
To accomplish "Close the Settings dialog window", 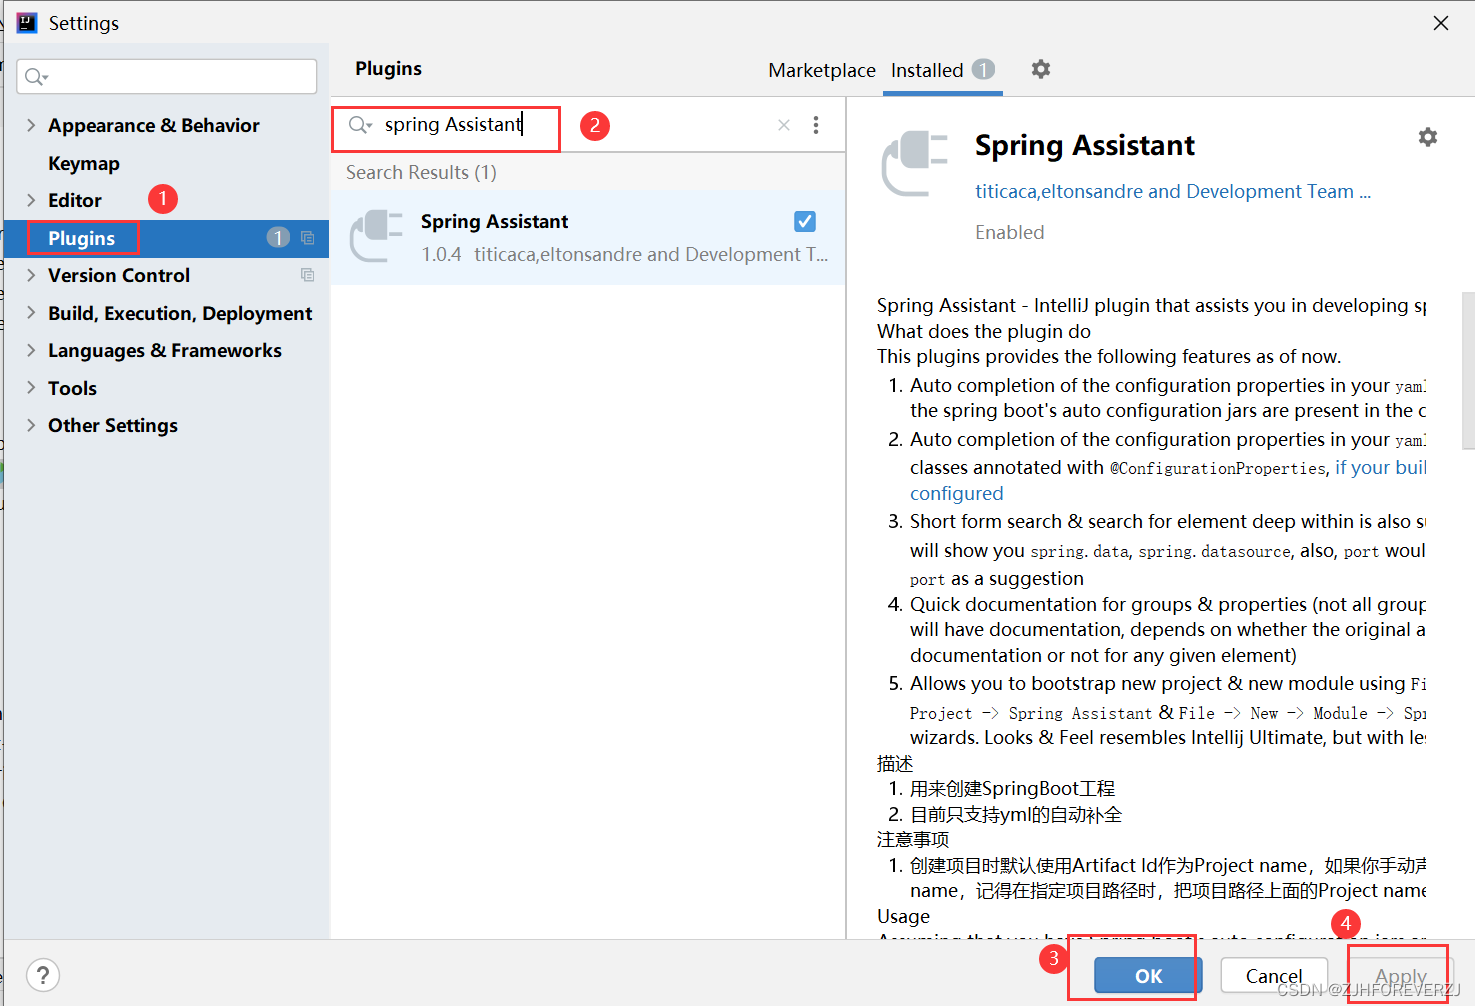I will click(1441, 23).
